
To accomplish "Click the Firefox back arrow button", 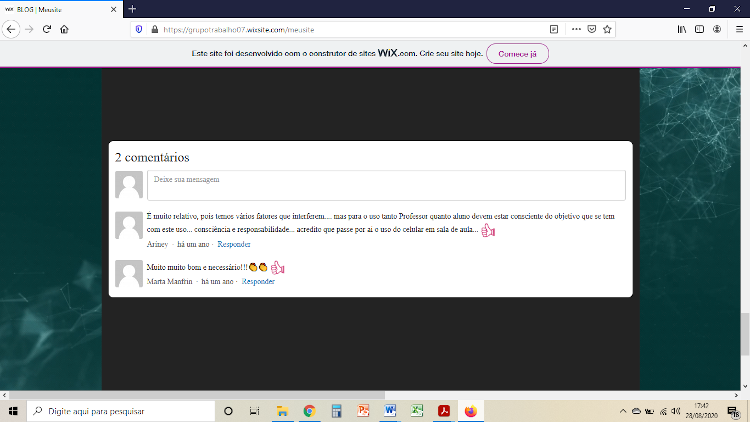I will point(11,29).
